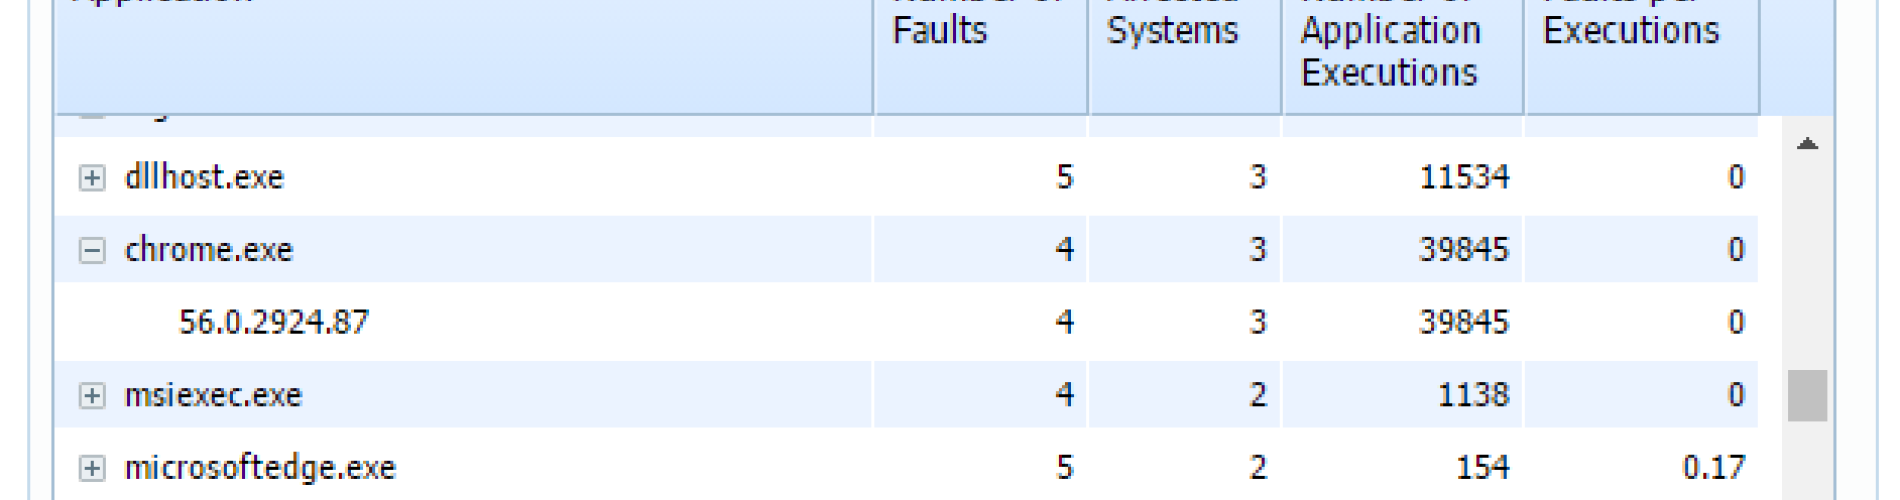Collapse the chrome.exe row
The width and height of the screenshot is (1900, 500).
pos(92,250)
